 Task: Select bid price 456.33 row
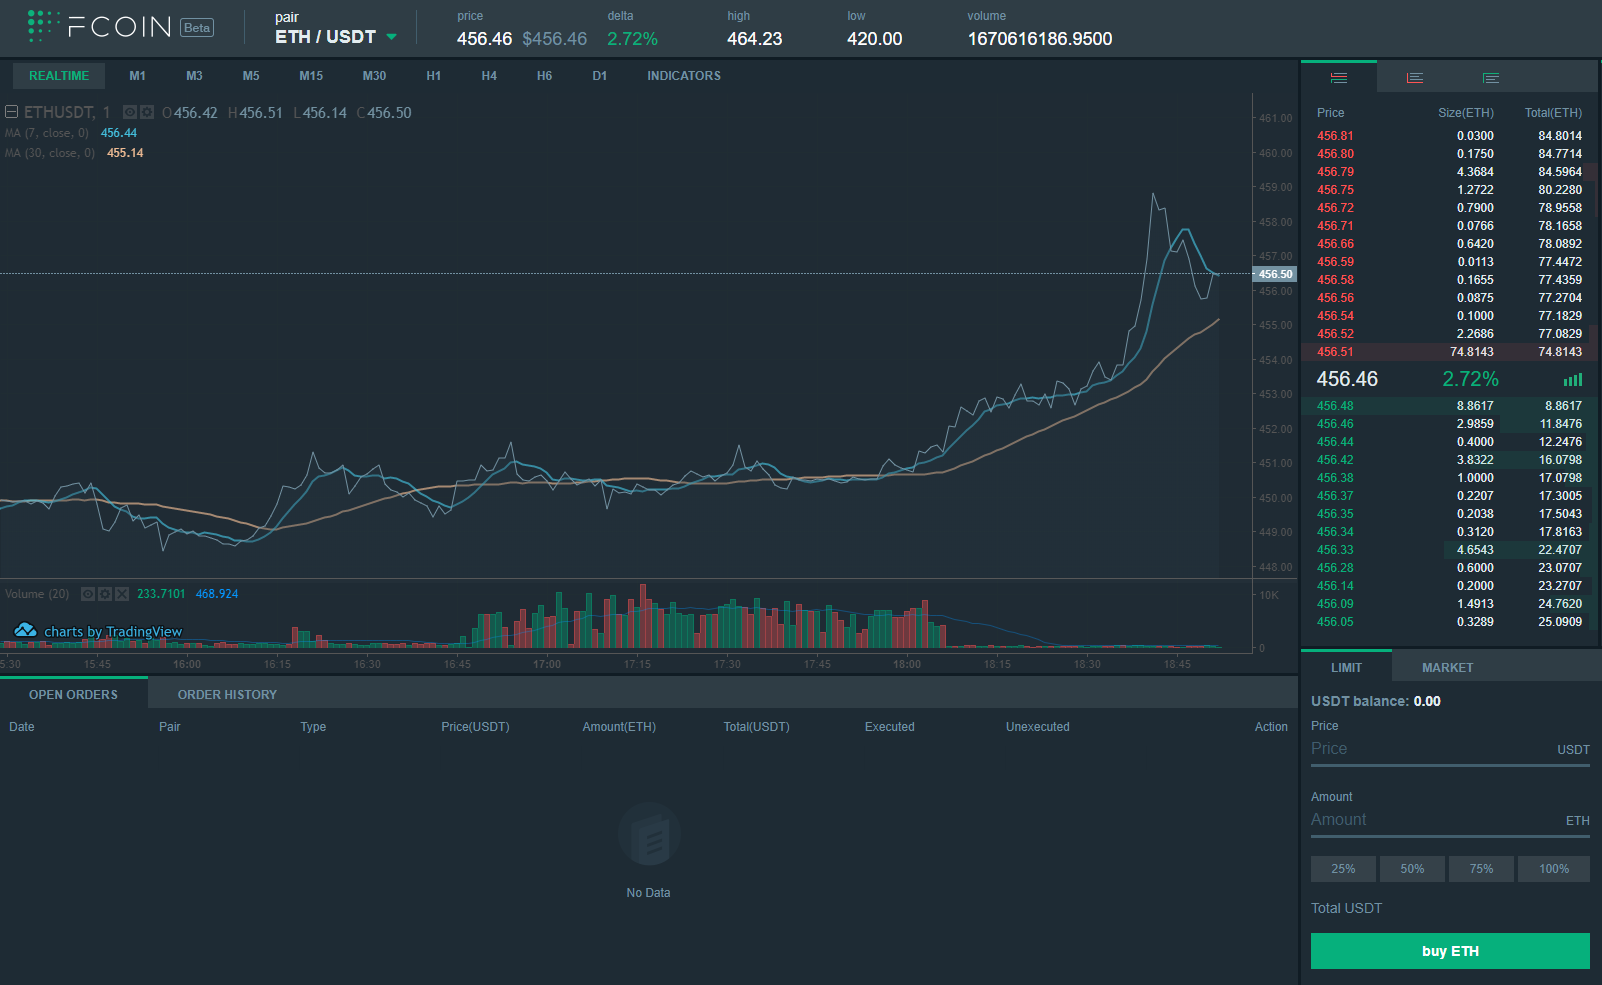[x=1449, y=550]
